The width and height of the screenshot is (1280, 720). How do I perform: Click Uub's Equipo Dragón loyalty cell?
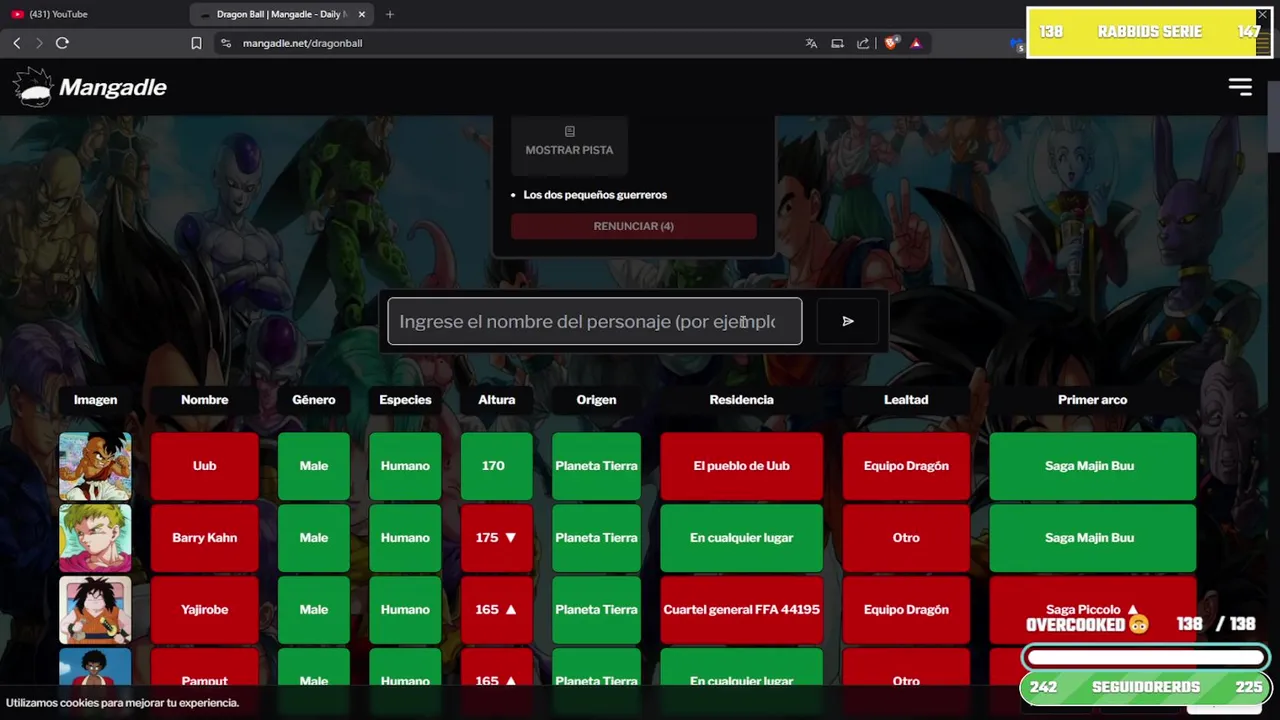point(906,466)
